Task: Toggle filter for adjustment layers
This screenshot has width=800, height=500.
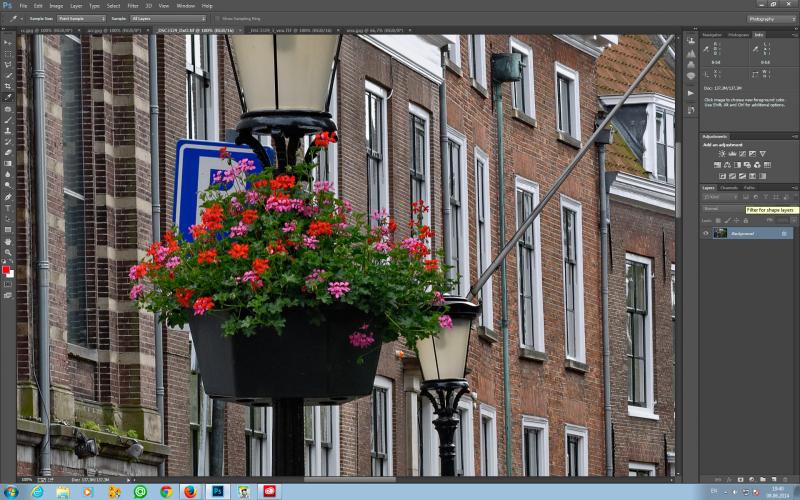Action: tap(756, 197)
